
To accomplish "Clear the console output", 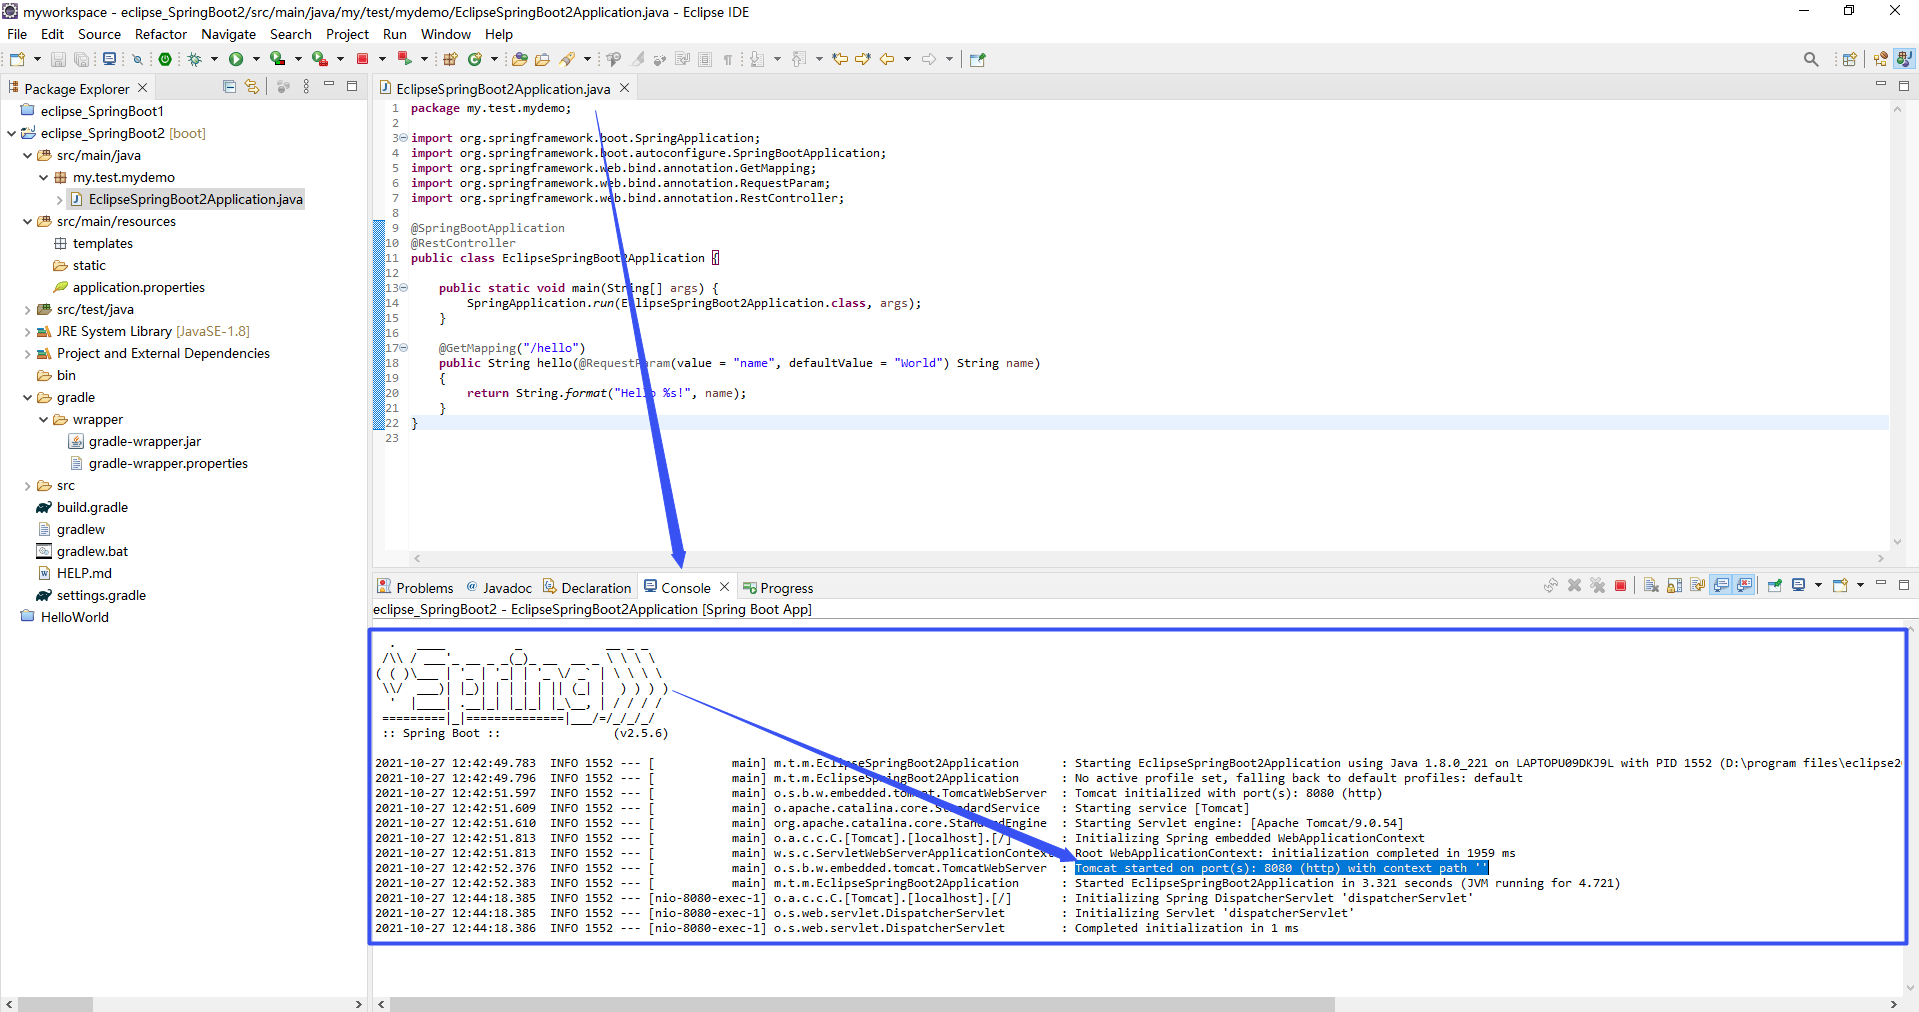I will click(1651, 586).
